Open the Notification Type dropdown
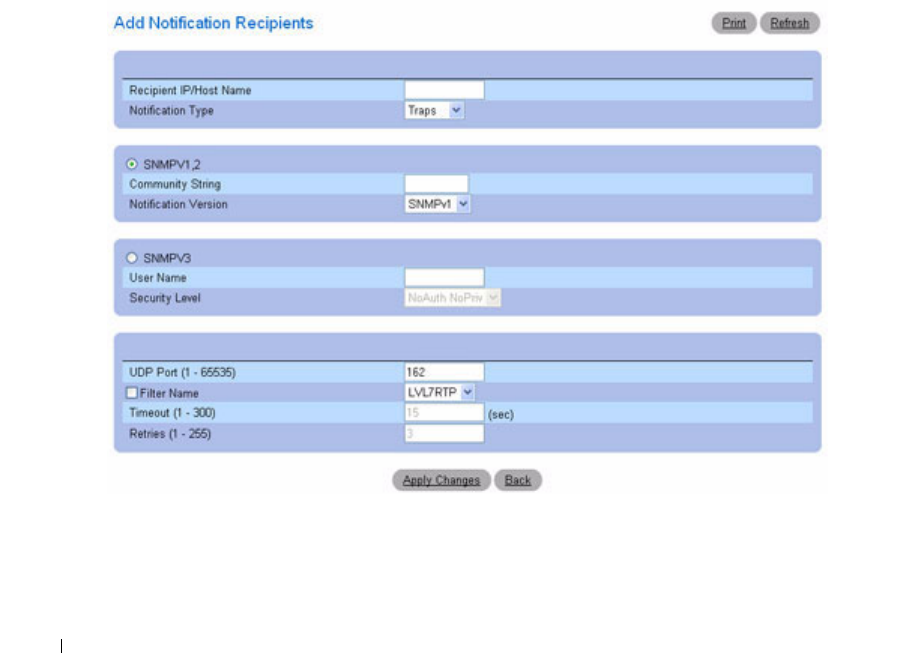The width and height of the screenshot is (900, 653). pos(435,110)
